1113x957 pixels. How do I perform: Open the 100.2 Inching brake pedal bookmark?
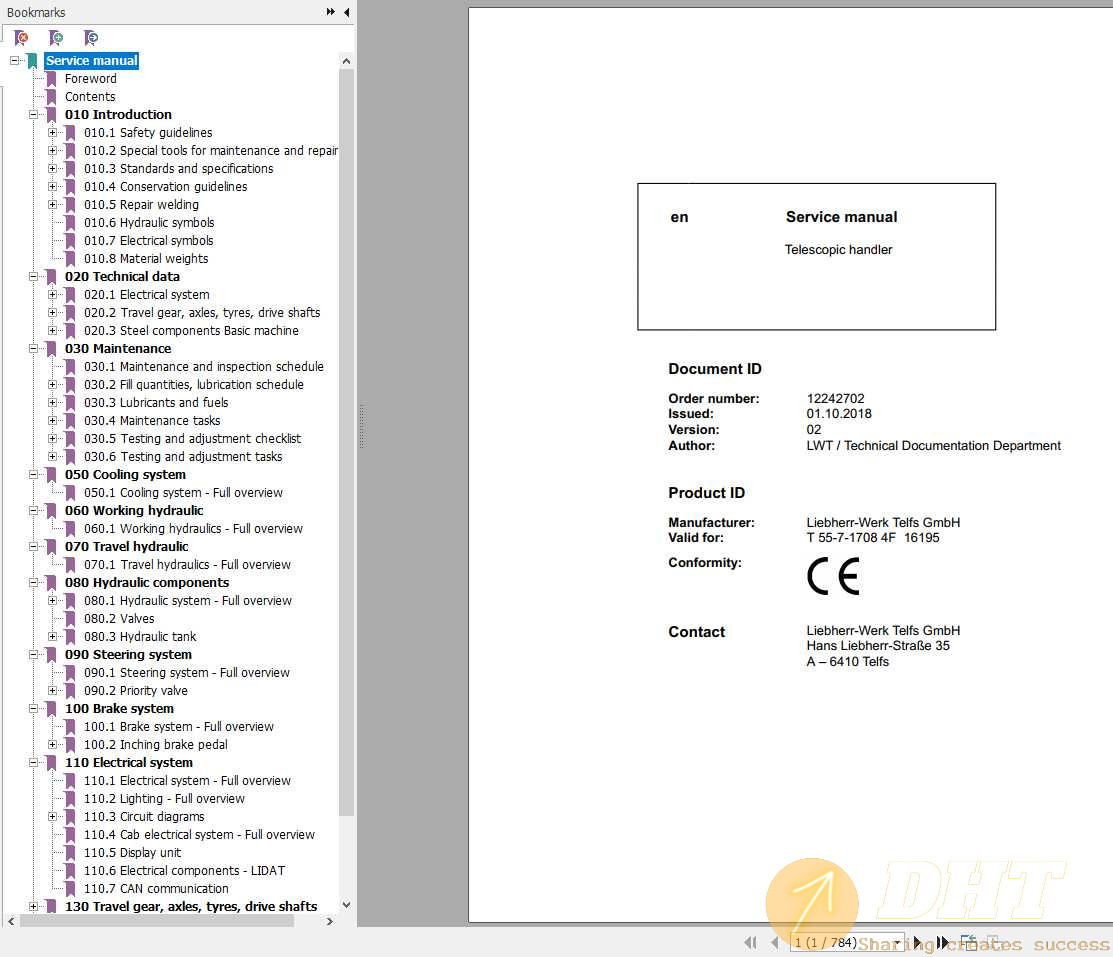point(155,745)
